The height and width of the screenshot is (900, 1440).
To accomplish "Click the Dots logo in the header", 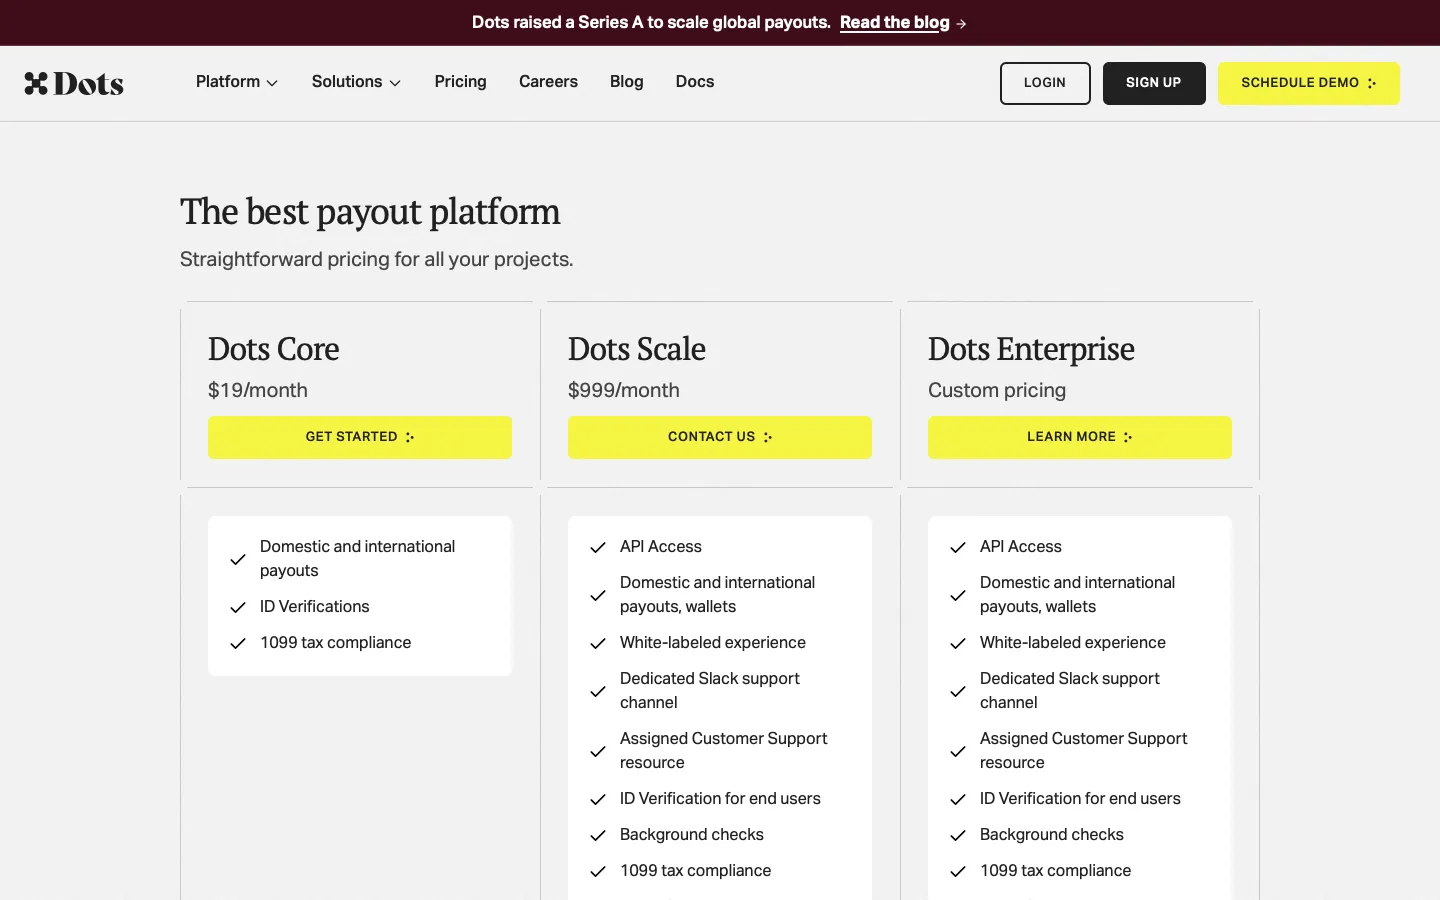I will tap(74, 83).
